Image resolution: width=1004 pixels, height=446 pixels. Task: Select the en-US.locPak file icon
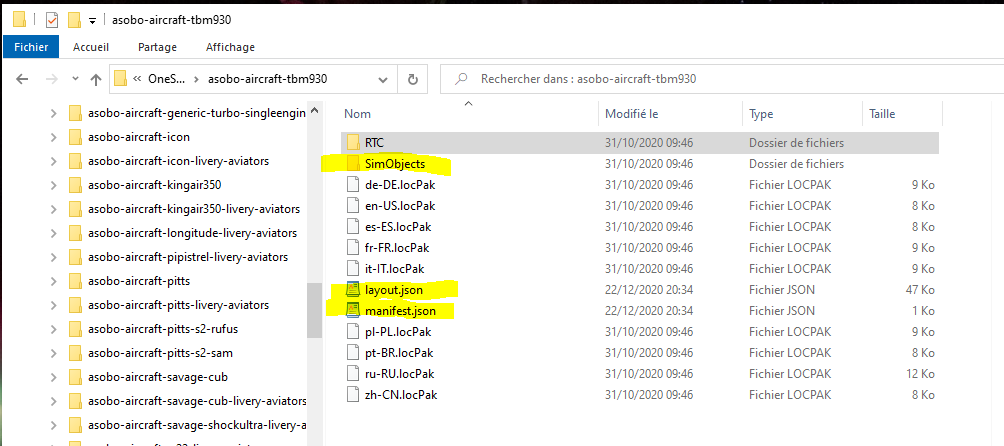tap(353, 205)
